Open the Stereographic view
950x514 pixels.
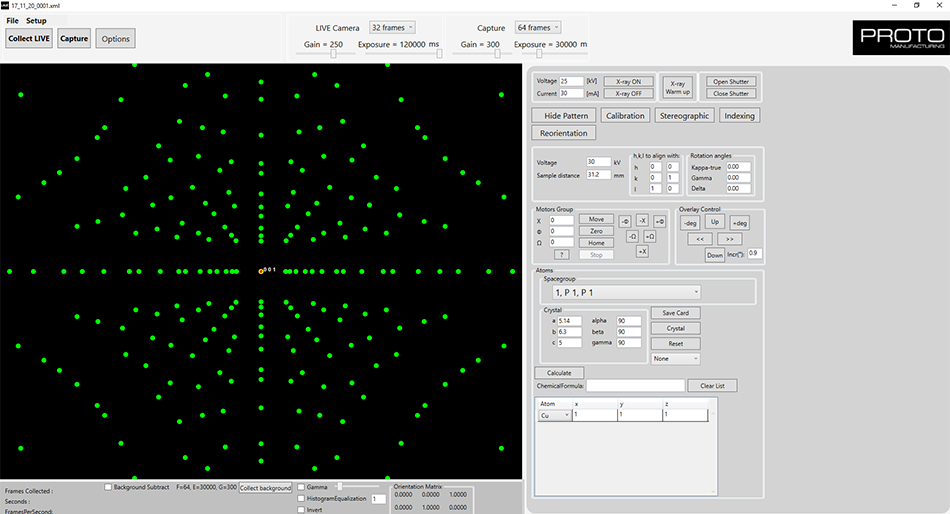pos(685,116)
